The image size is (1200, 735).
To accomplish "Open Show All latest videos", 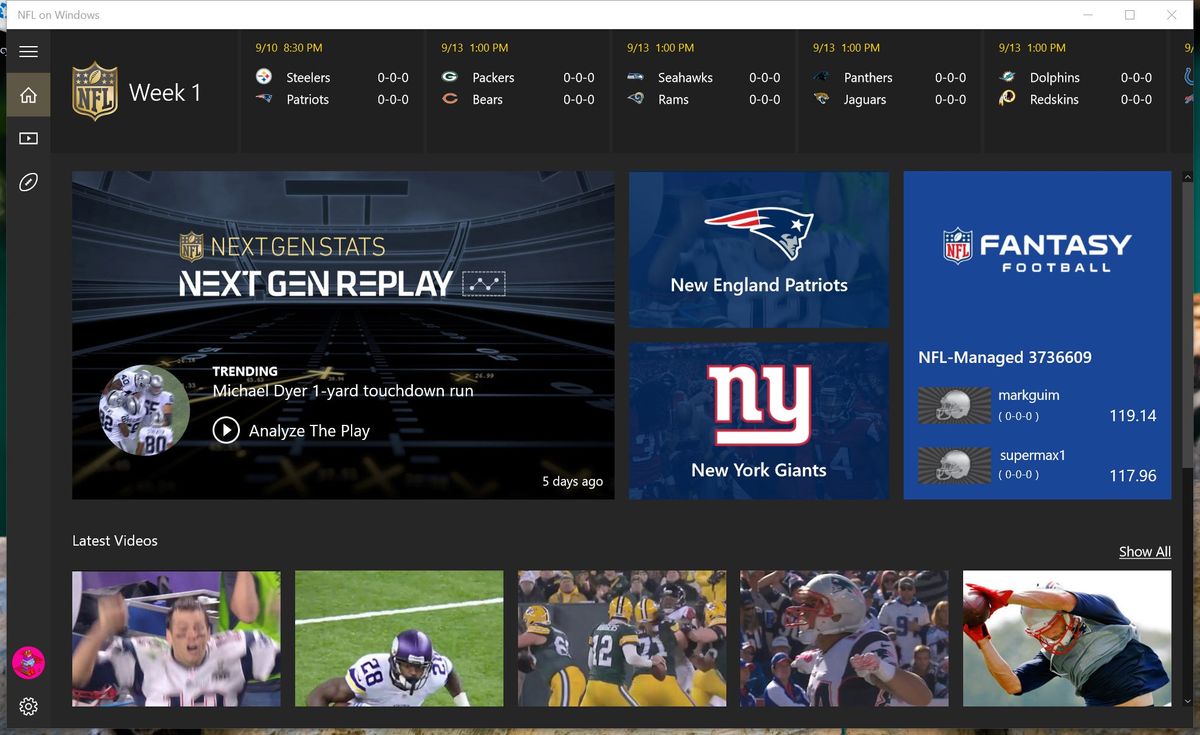I will [x=1144, y=551].
